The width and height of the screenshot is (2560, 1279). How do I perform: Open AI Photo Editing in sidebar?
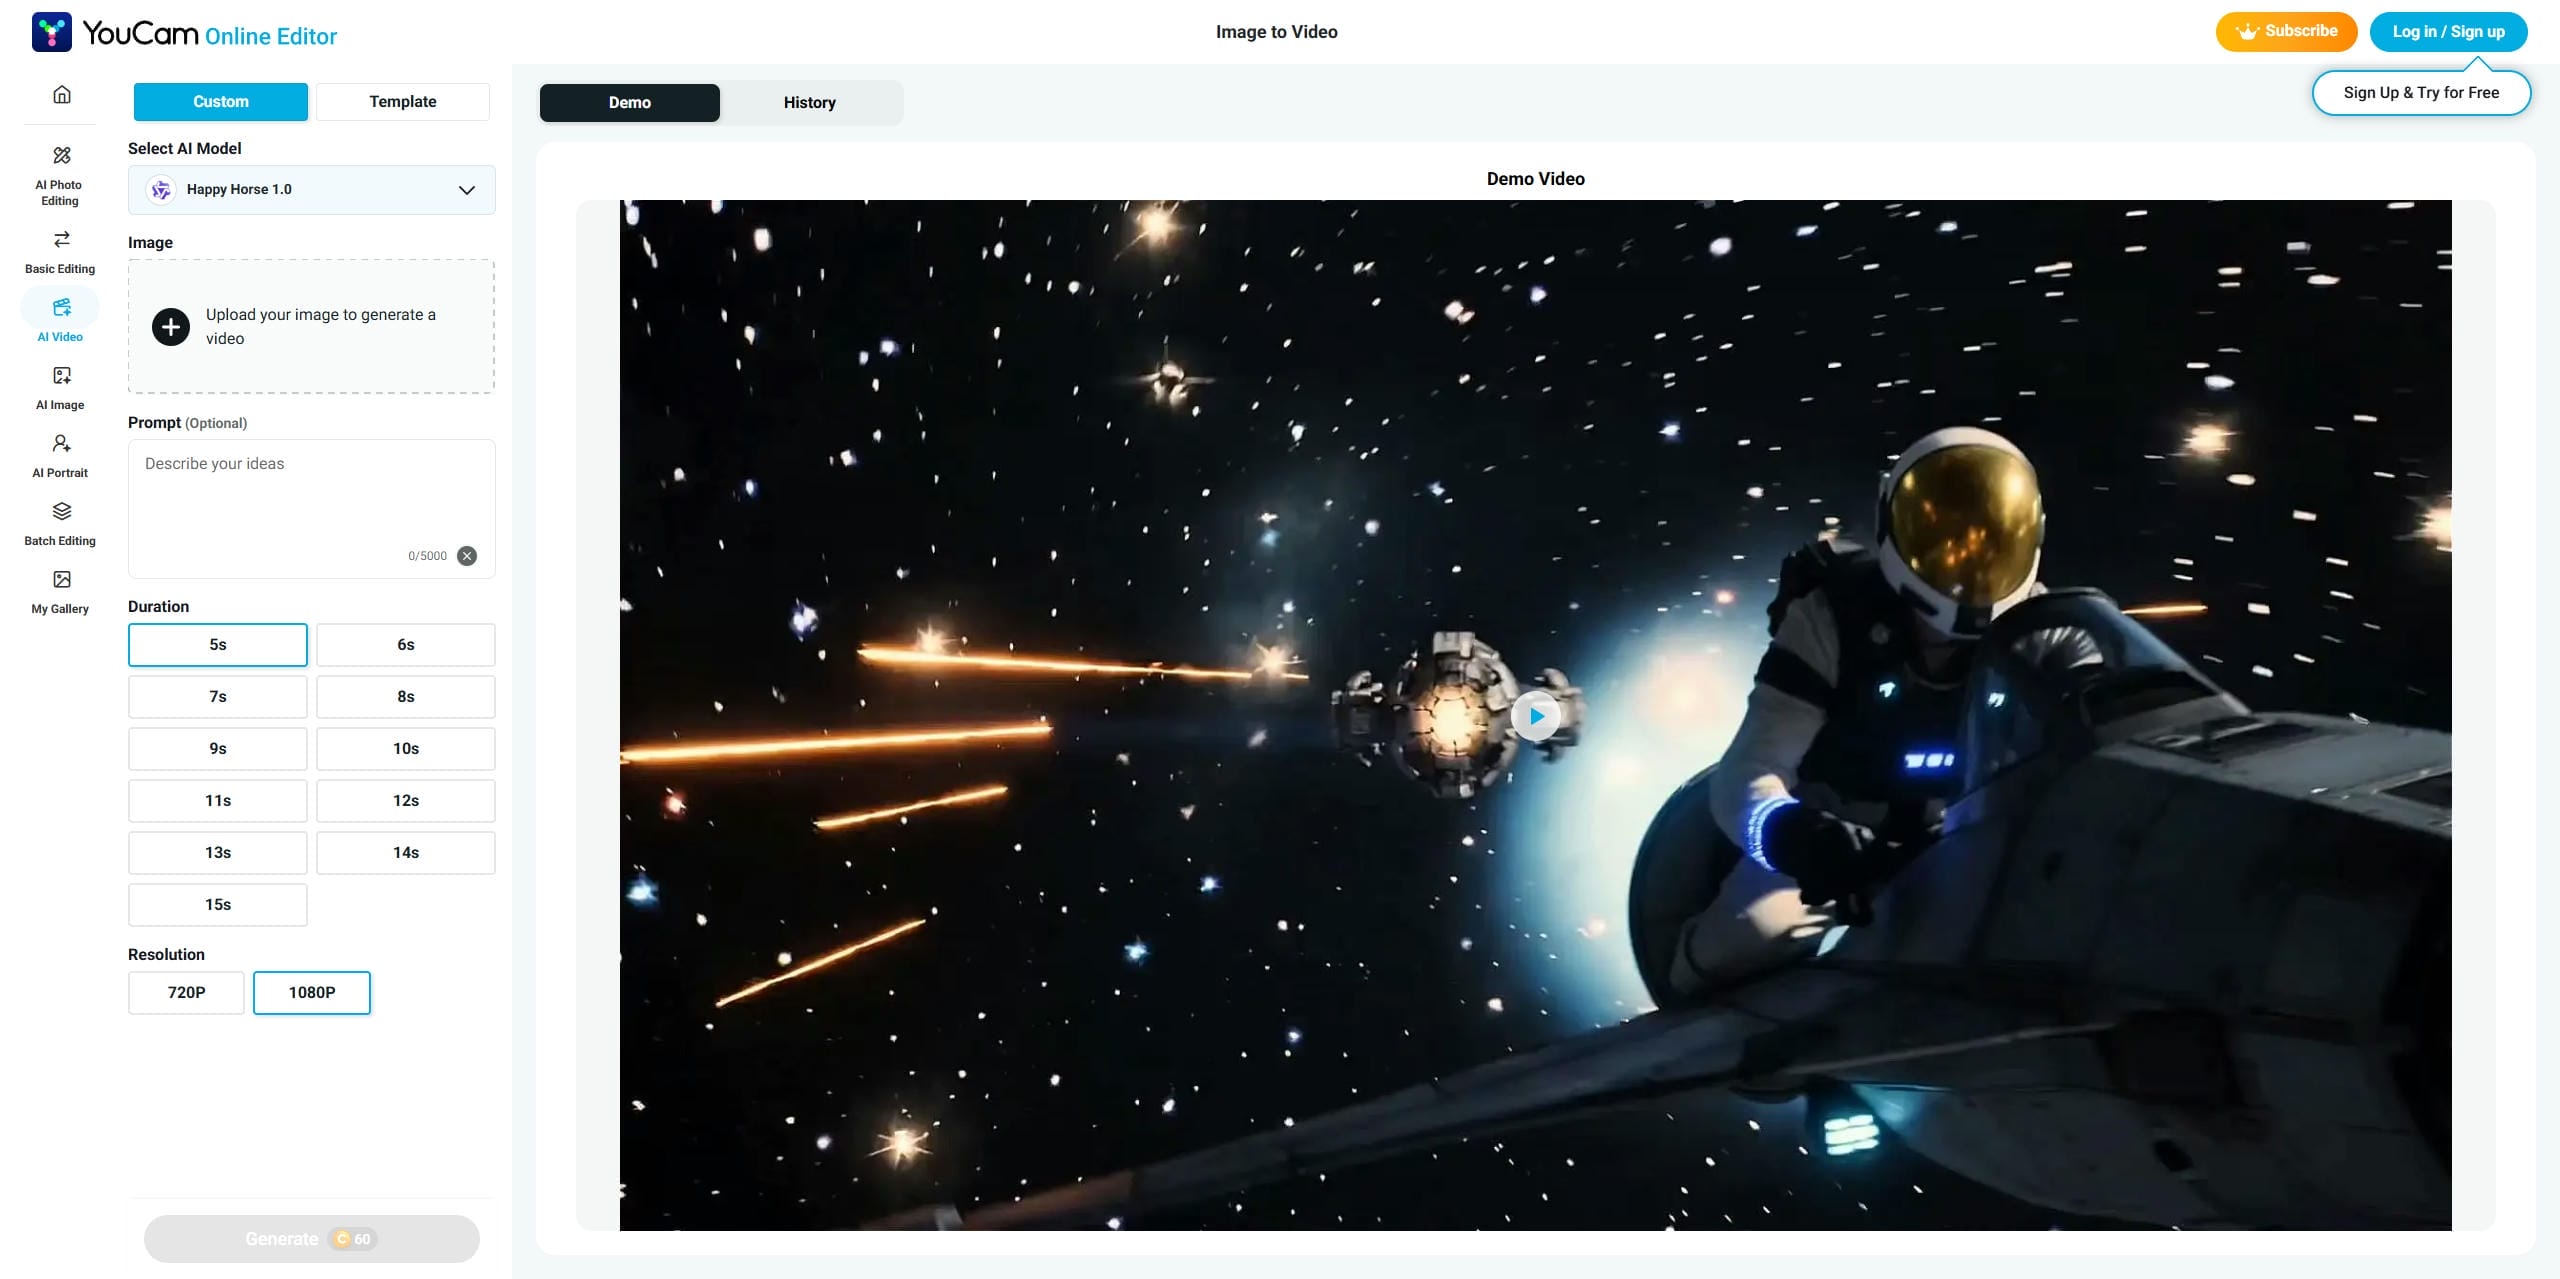pyautogui.click(x=60, y=176)
